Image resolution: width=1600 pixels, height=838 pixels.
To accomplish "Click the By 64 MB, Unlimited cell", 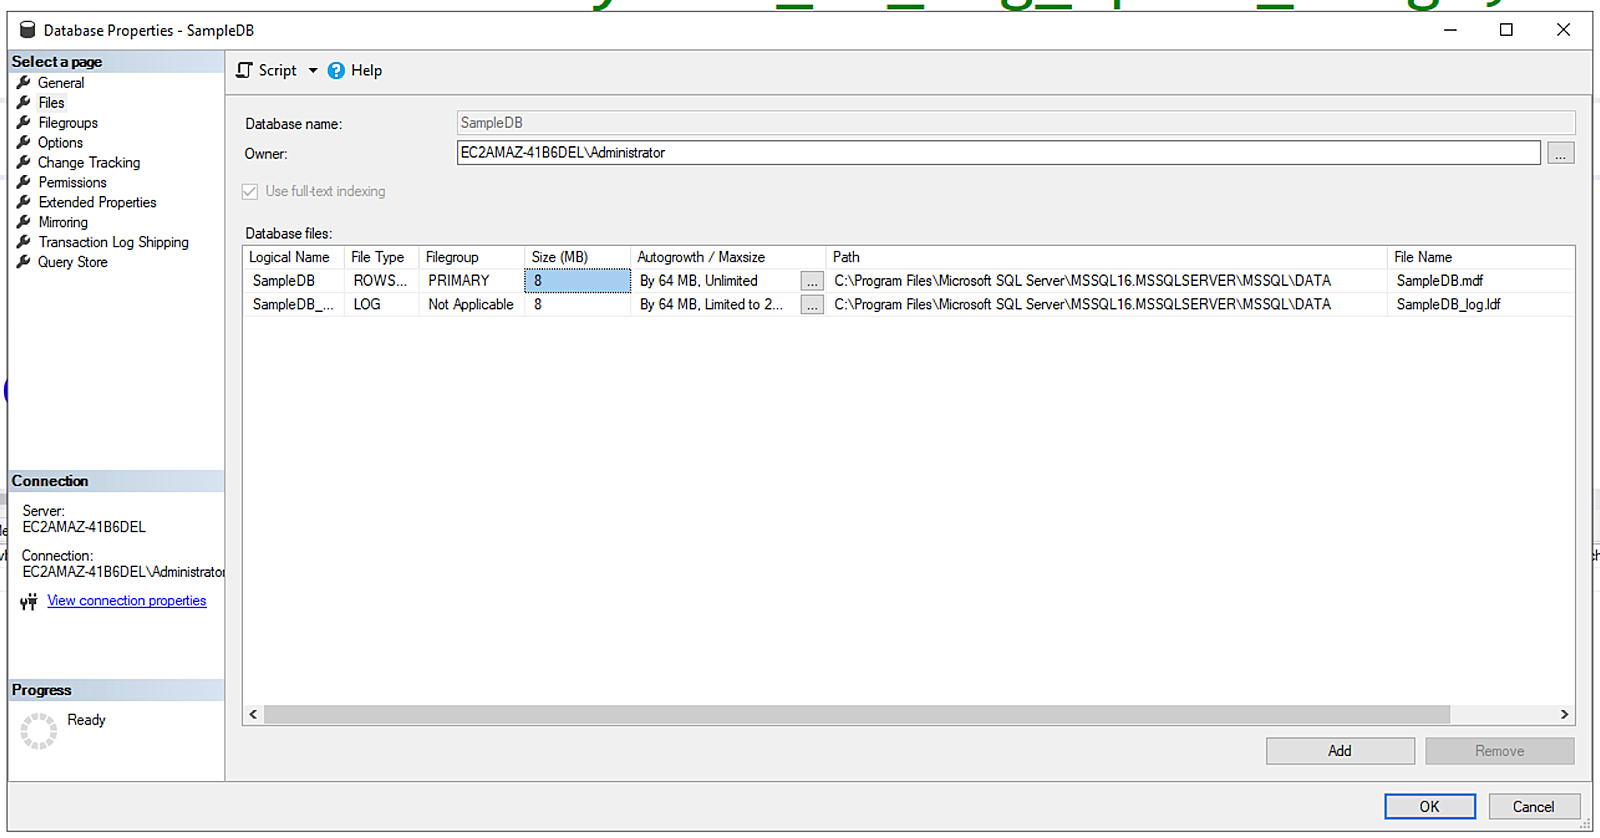I will click(714, 281).
